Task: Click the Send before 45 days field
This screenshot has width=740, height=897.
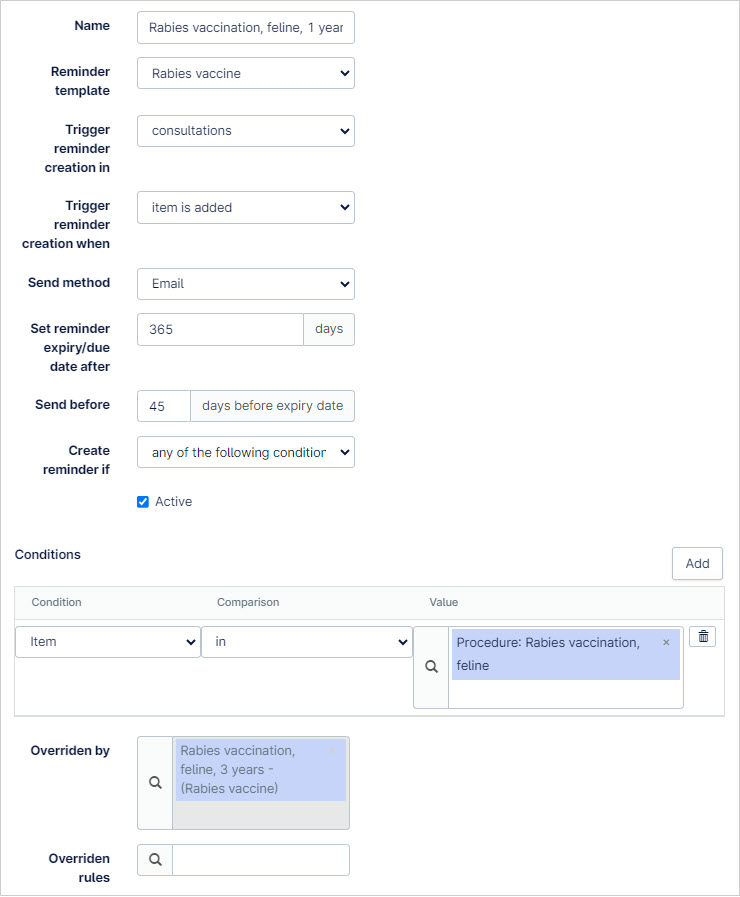Action: coord(164,406)
